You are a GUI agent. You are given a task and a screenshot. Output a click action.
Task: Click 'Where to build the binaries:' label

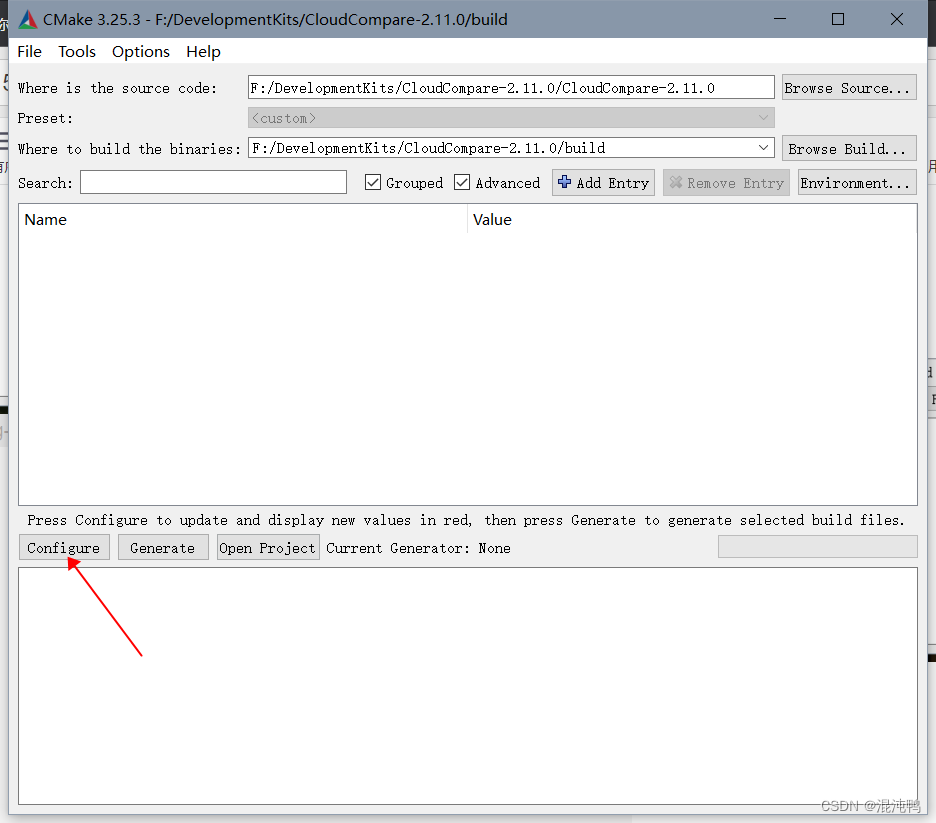click(130, 149)
